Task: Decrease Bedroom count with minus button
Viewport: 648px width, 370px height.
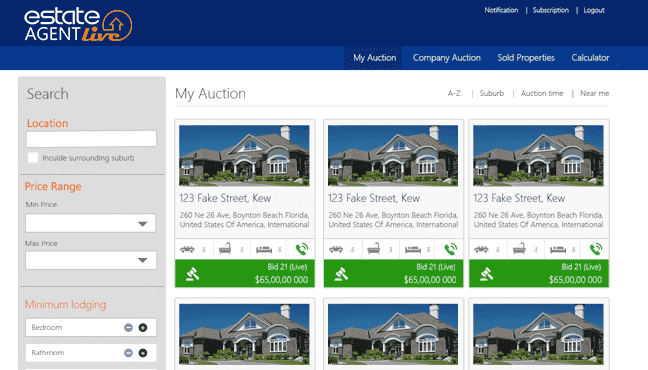Action: [129, 327]
